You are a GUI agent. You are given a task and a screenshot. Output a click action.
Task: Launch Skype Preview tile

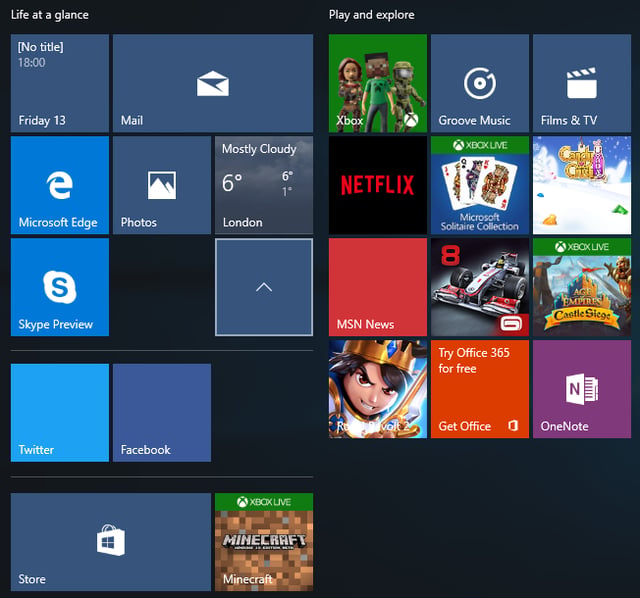(60, 287)
